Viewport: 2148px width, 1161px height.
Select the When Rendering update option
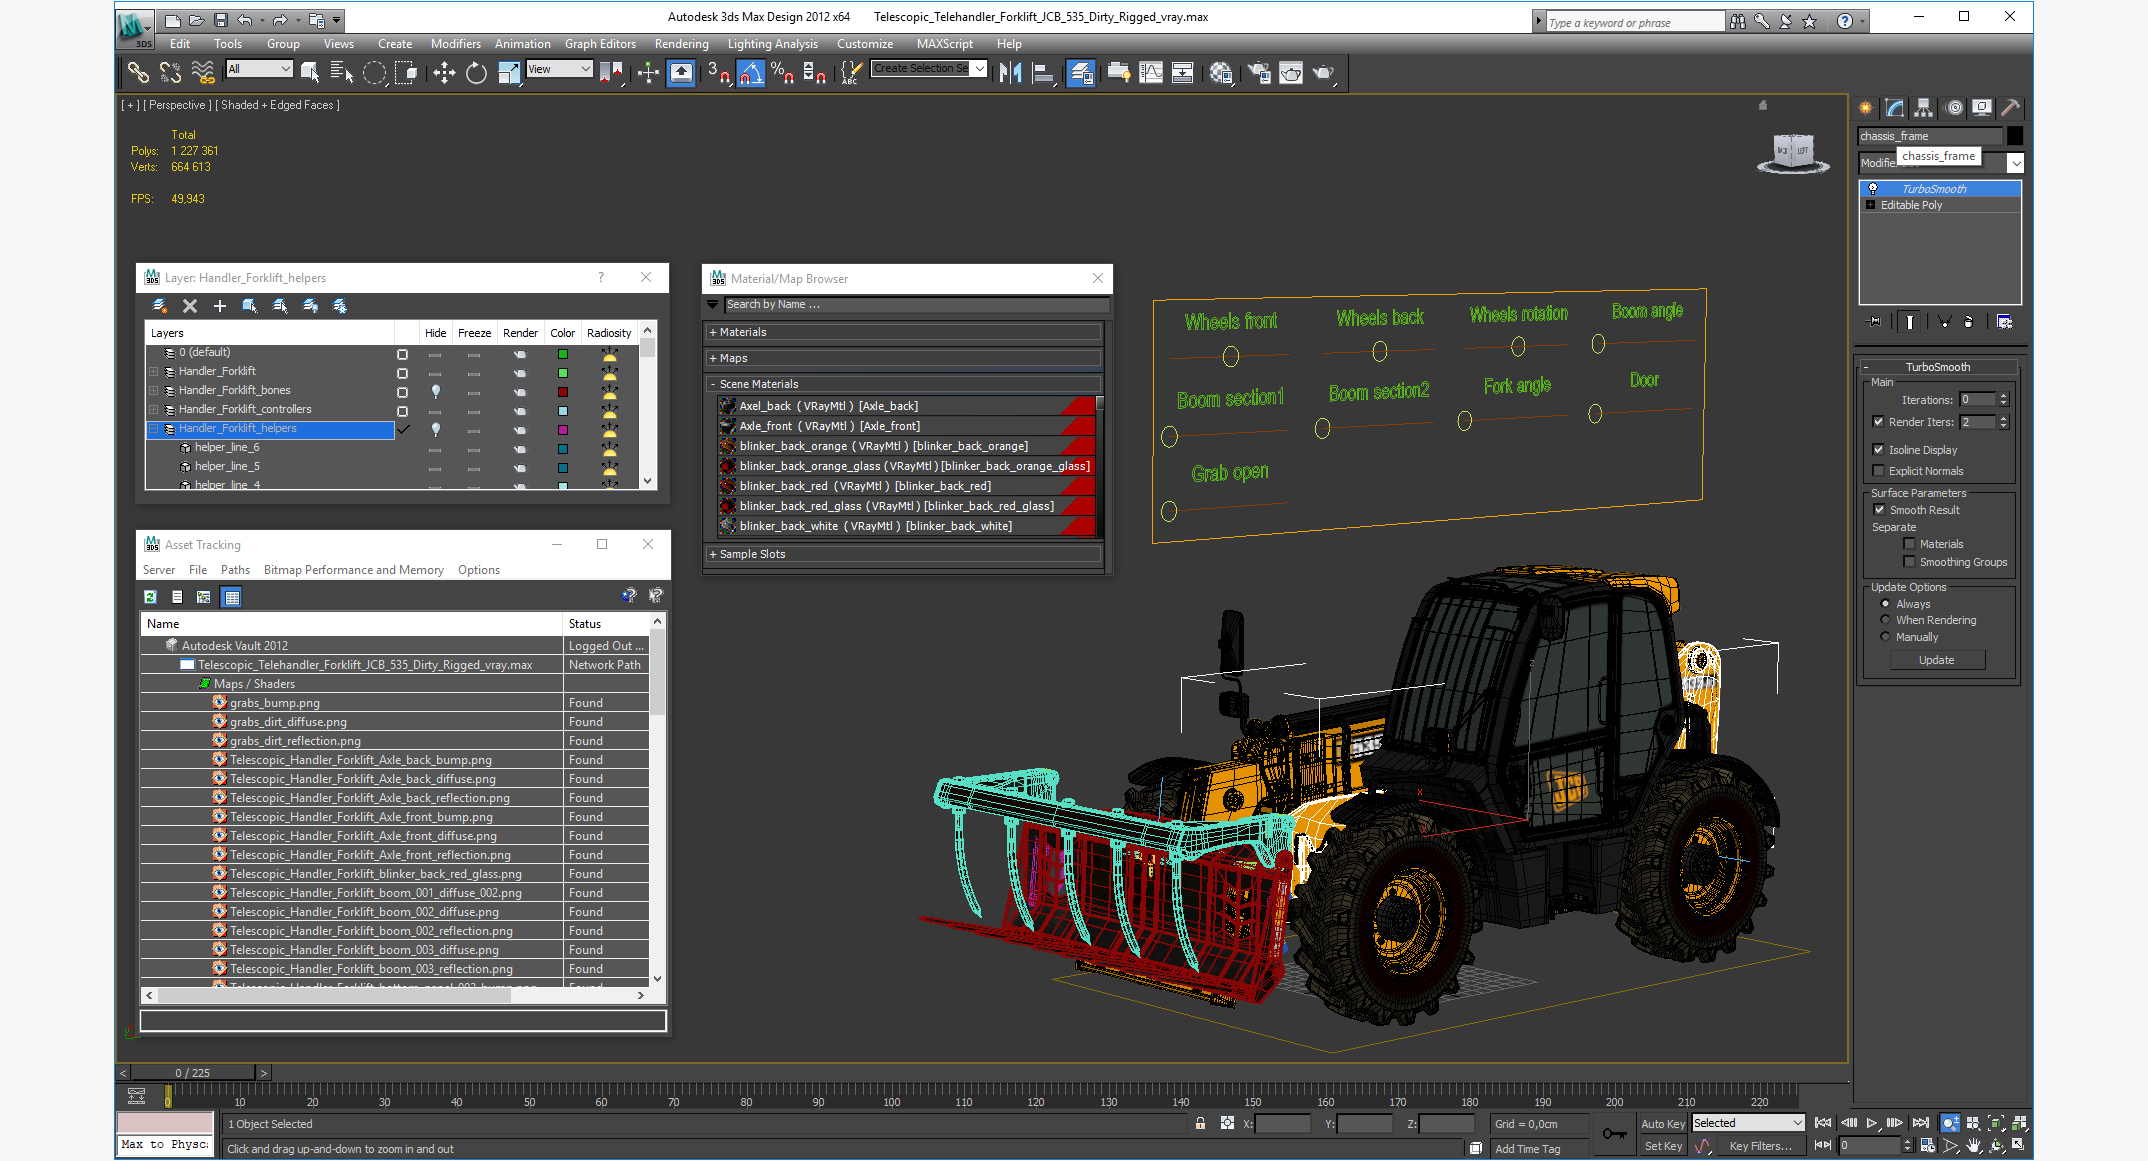[x=1886, y=620]
